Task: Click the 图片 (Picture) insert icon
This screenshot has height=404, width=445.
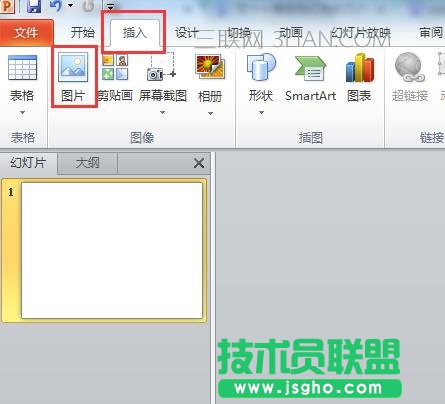Action: (x=73, y=68)
